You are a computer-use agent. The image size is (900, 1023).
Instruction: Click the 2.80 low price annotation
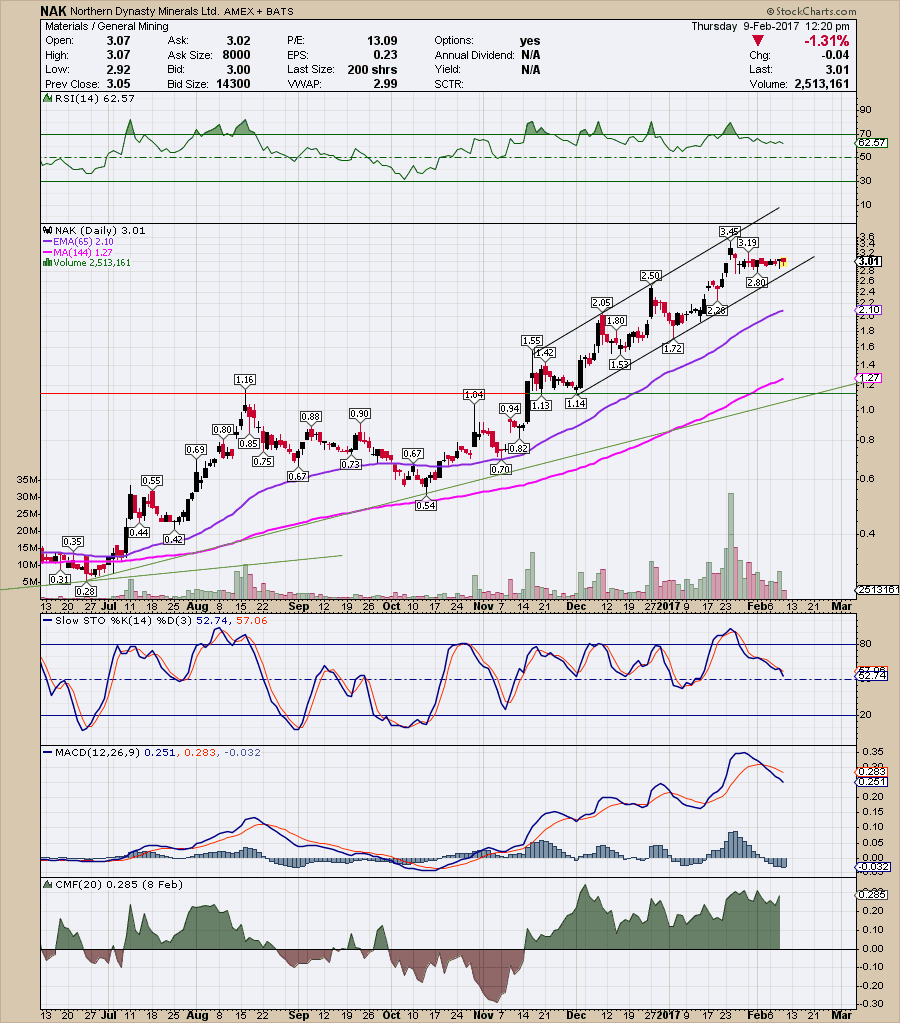click(756, 282)
